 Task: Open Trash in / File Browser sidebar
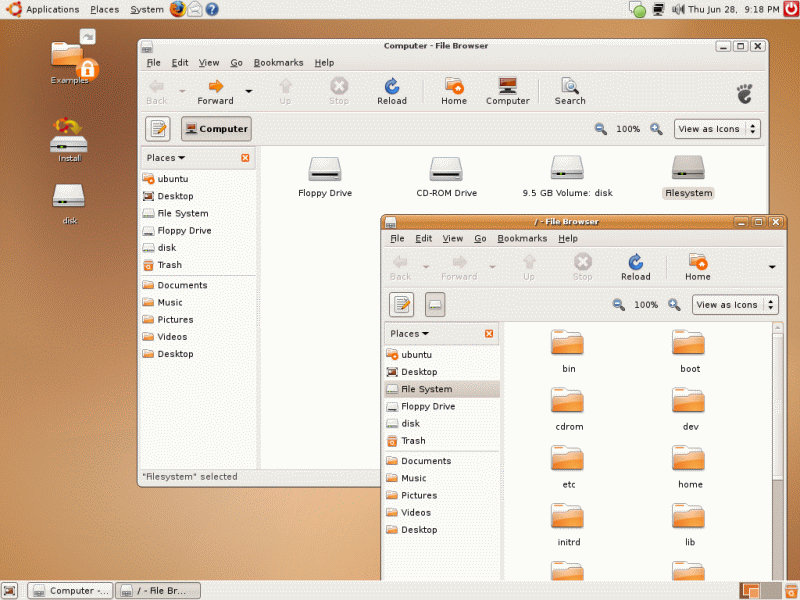pyautogui.click(x=442, y=441)
